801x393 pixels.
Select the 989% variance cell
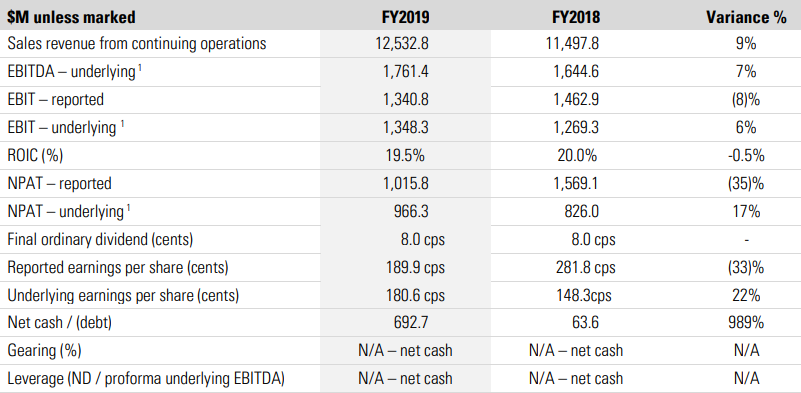pos(746,323)
